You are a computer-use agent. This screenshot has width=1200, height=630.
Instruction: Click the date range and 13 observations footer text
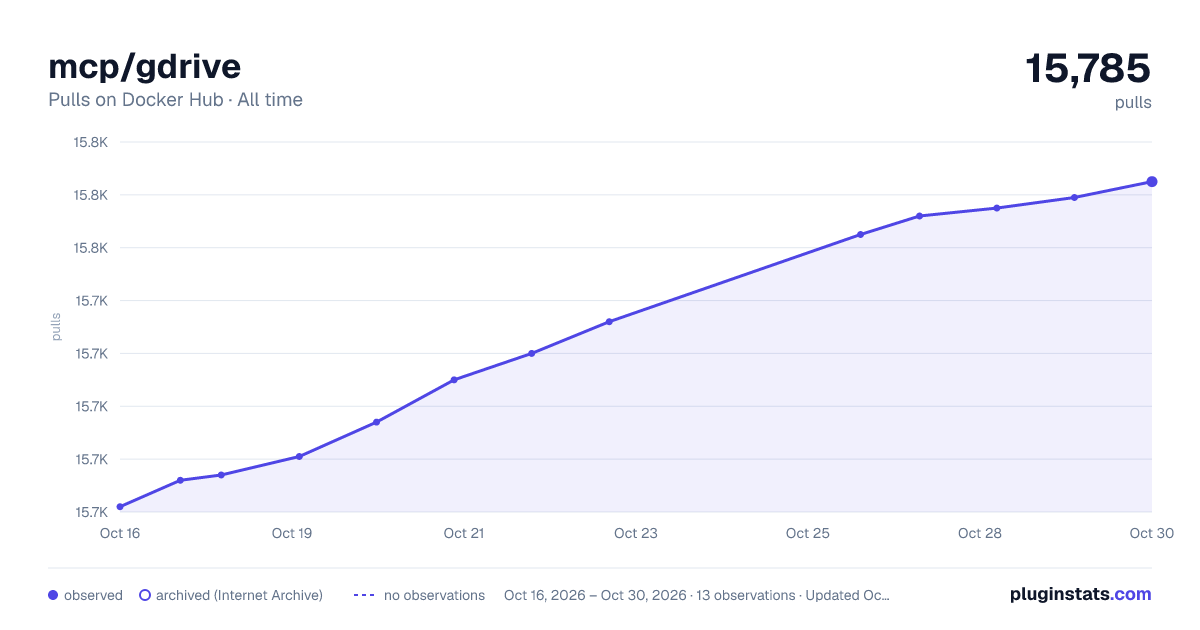(x=697, y=595)
